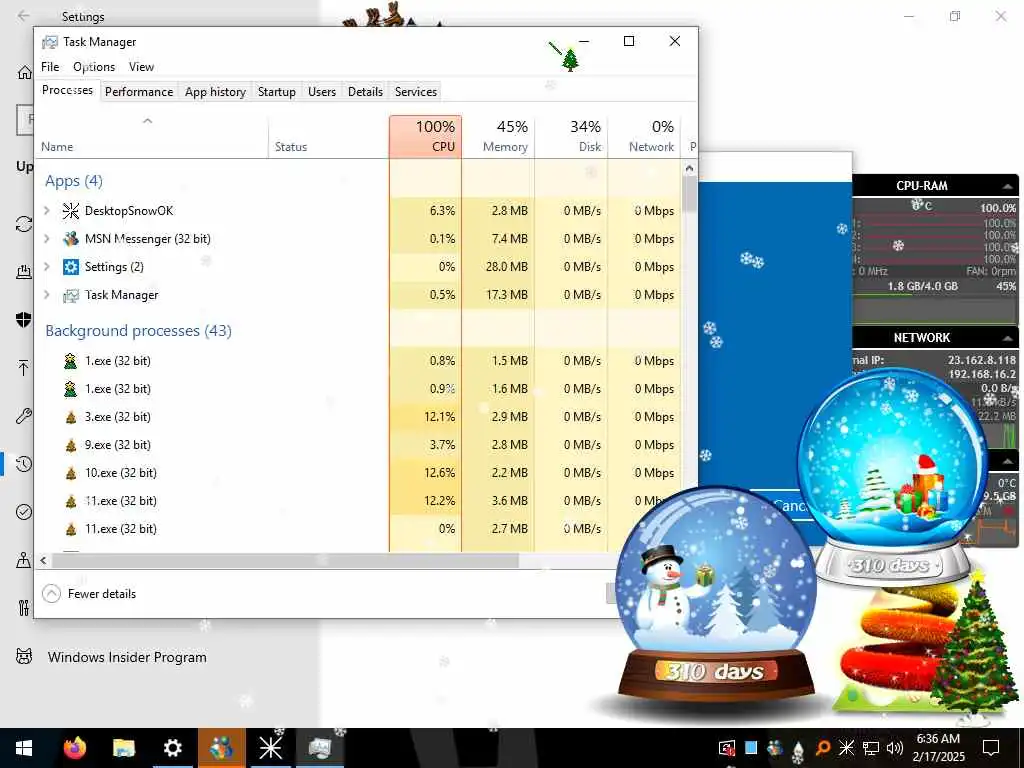Click the horizontal scrollbar thumb in Task Manager
Screen dimensions: 1024x768
point(285,560)
